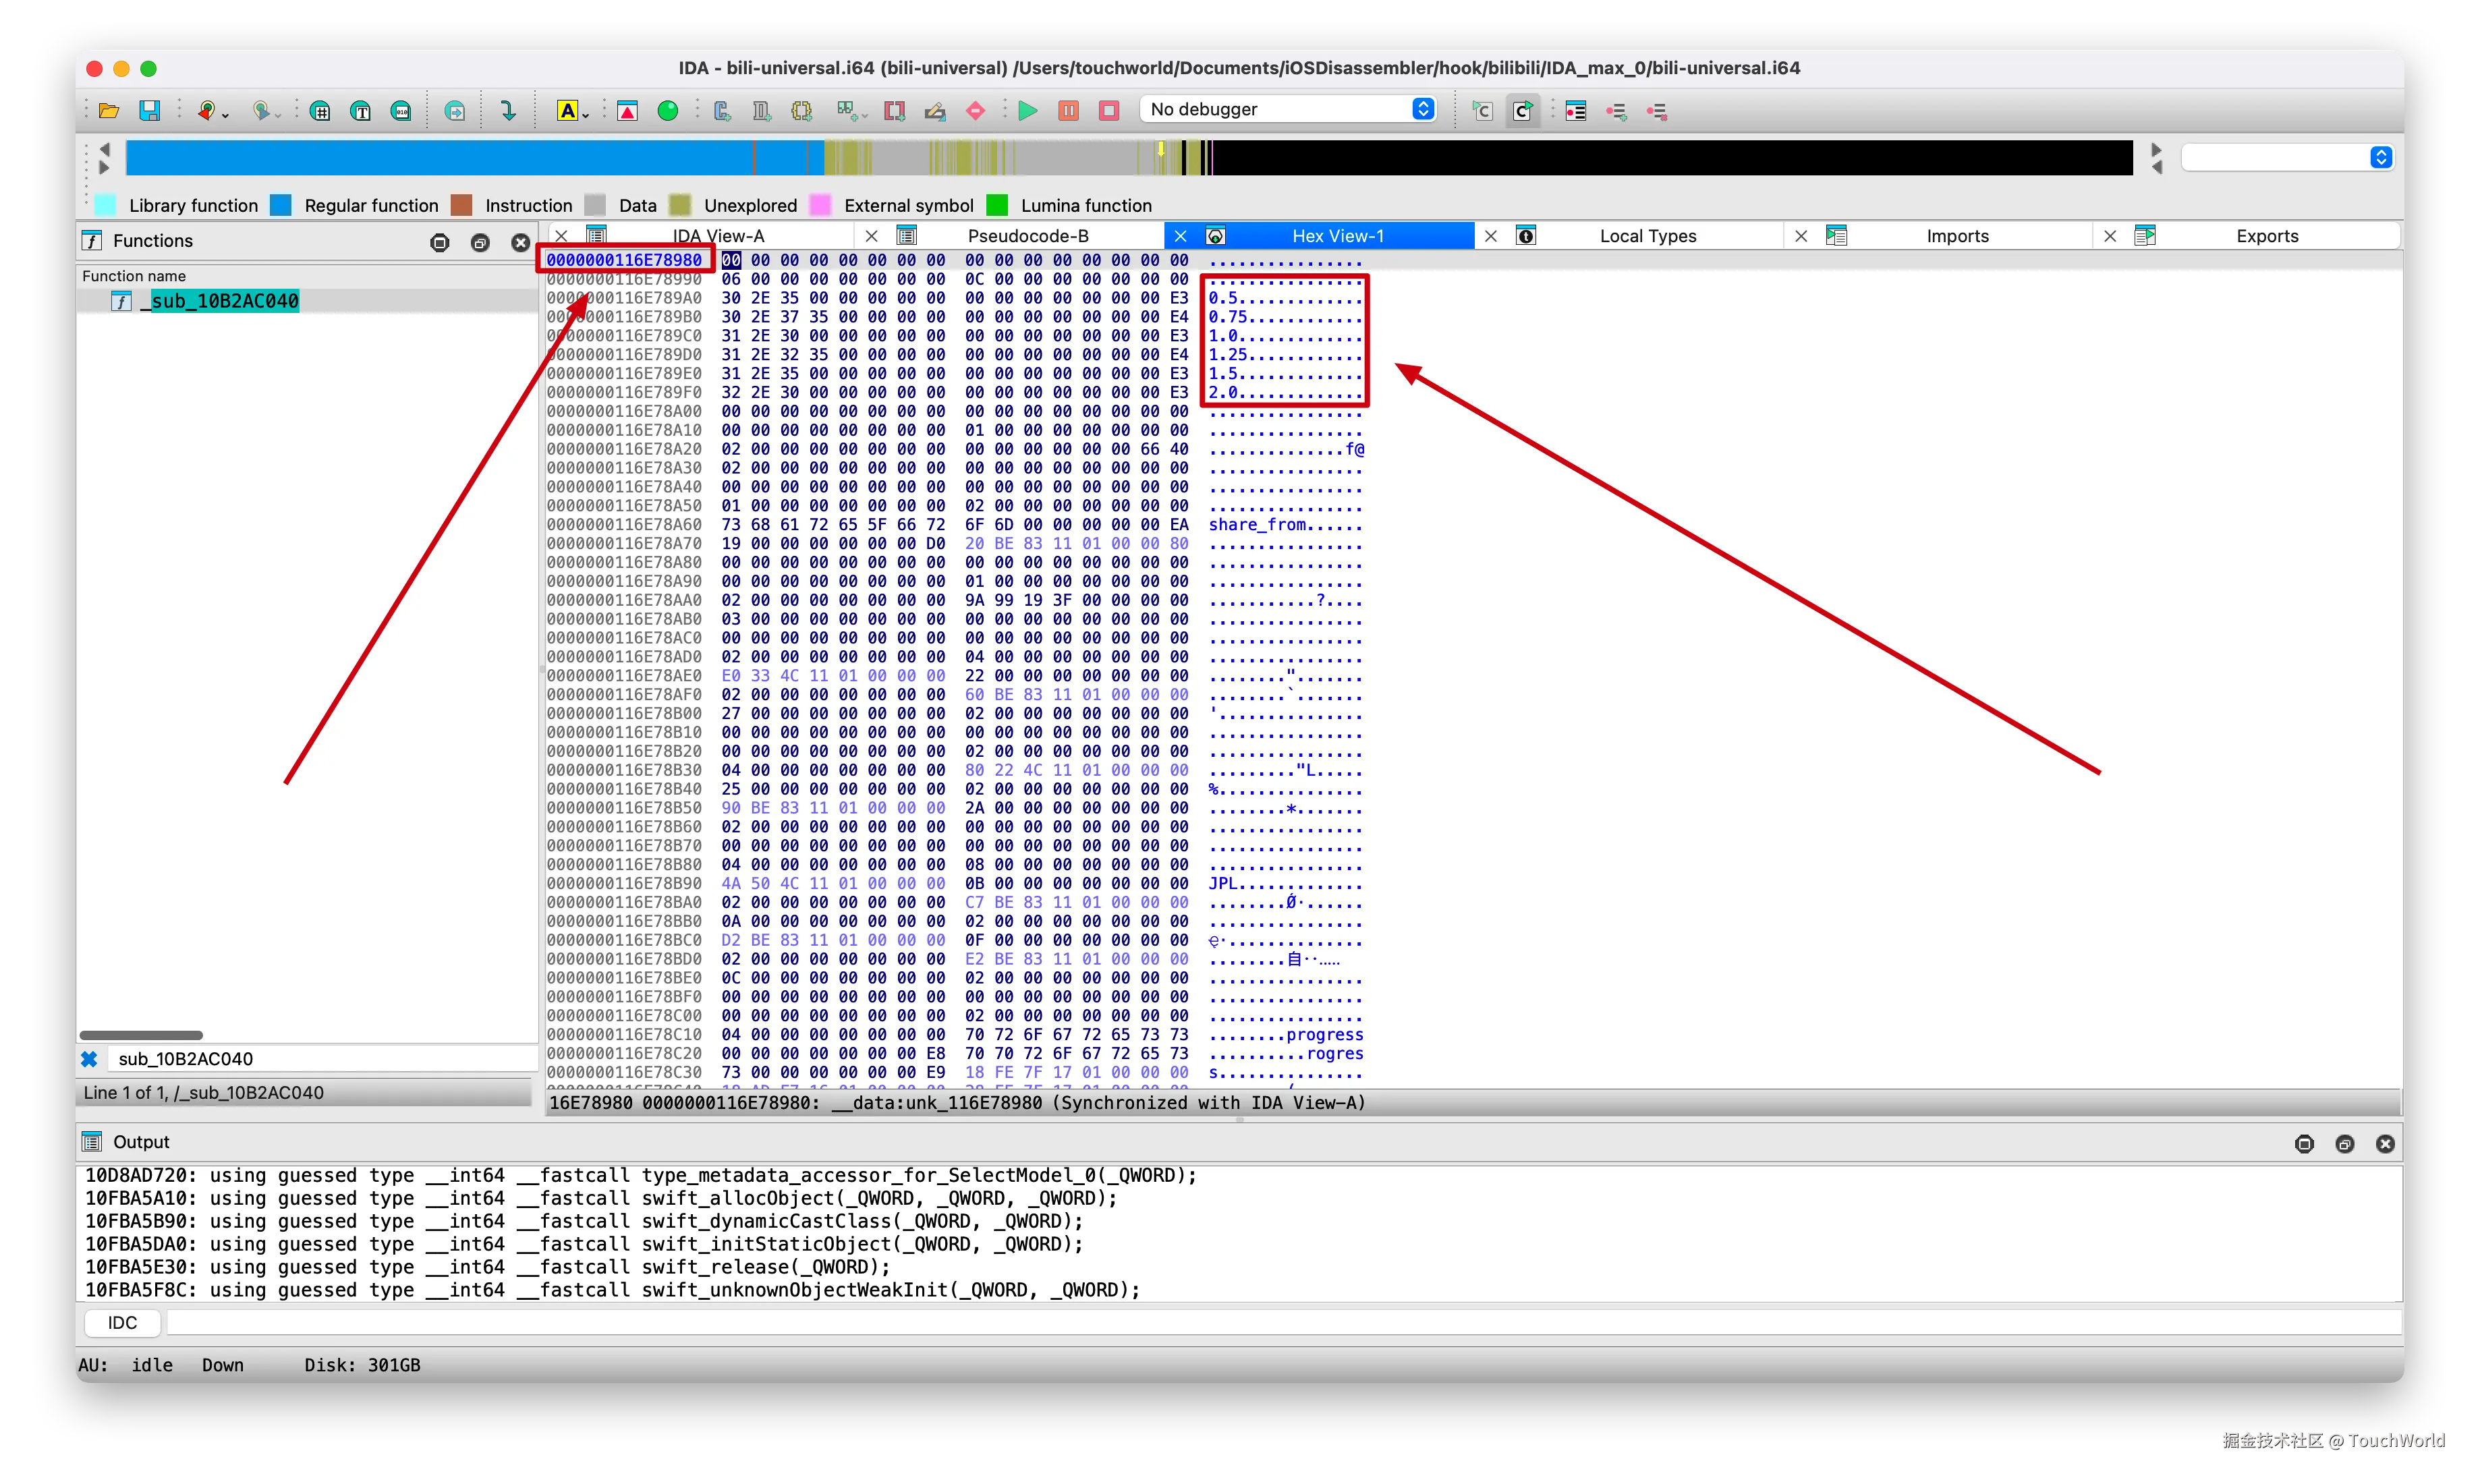Open a file with the folder icon
Viewport: 2480px width, 1484px height.
tap(109, 110)
